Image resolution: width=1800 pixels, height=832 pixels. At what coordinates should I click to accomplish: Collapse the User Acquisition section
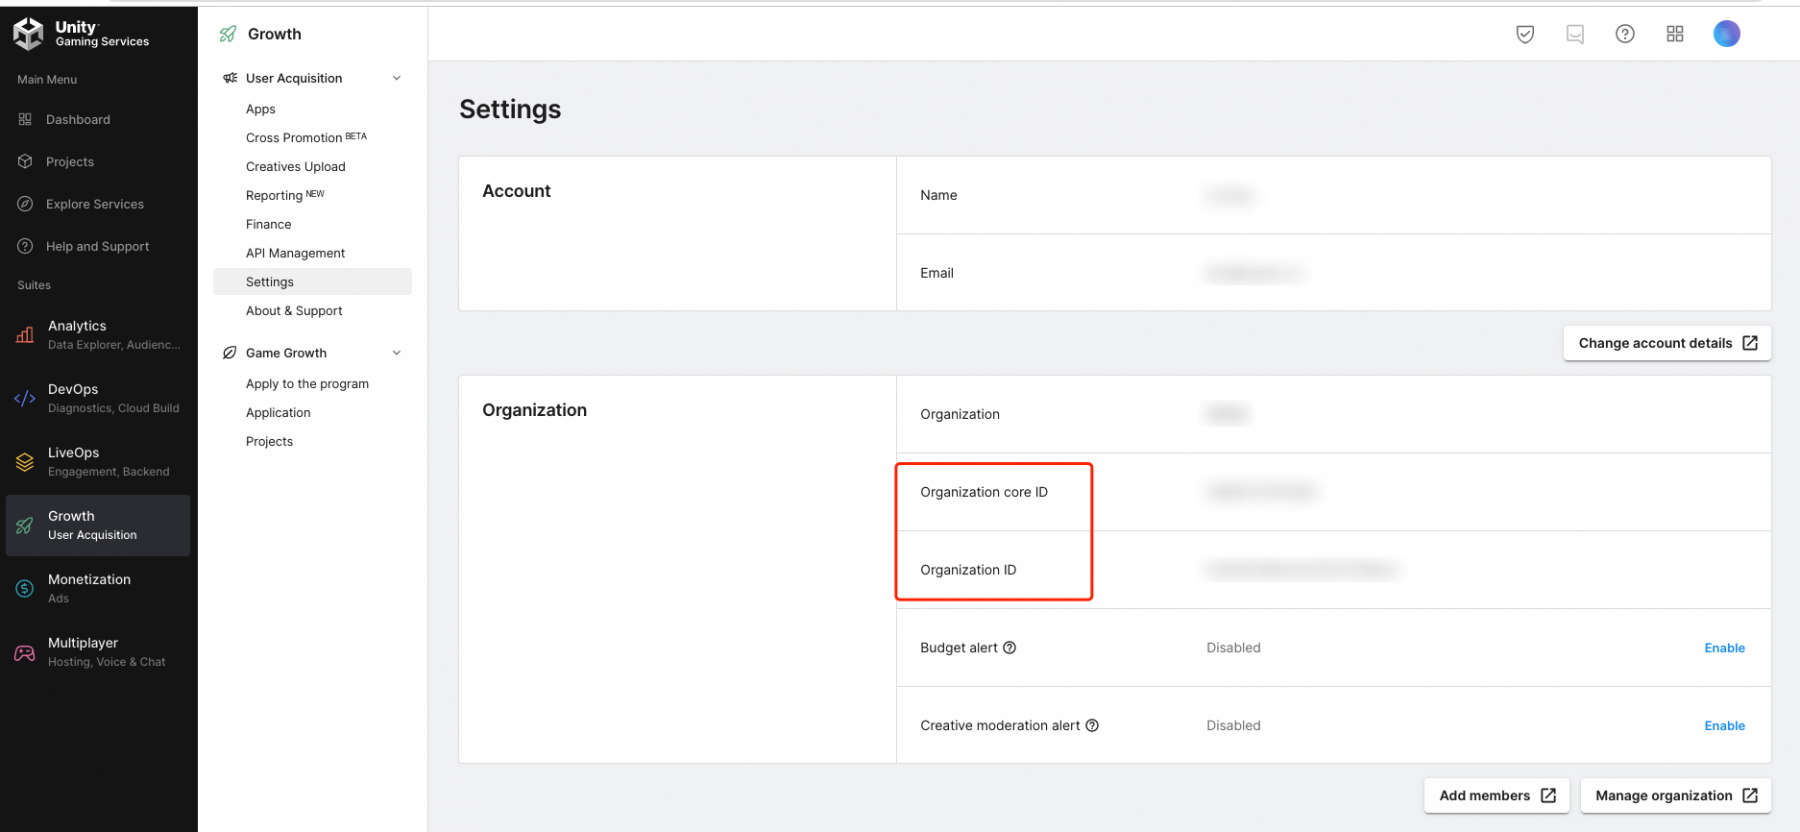click(x=397, y=78)
